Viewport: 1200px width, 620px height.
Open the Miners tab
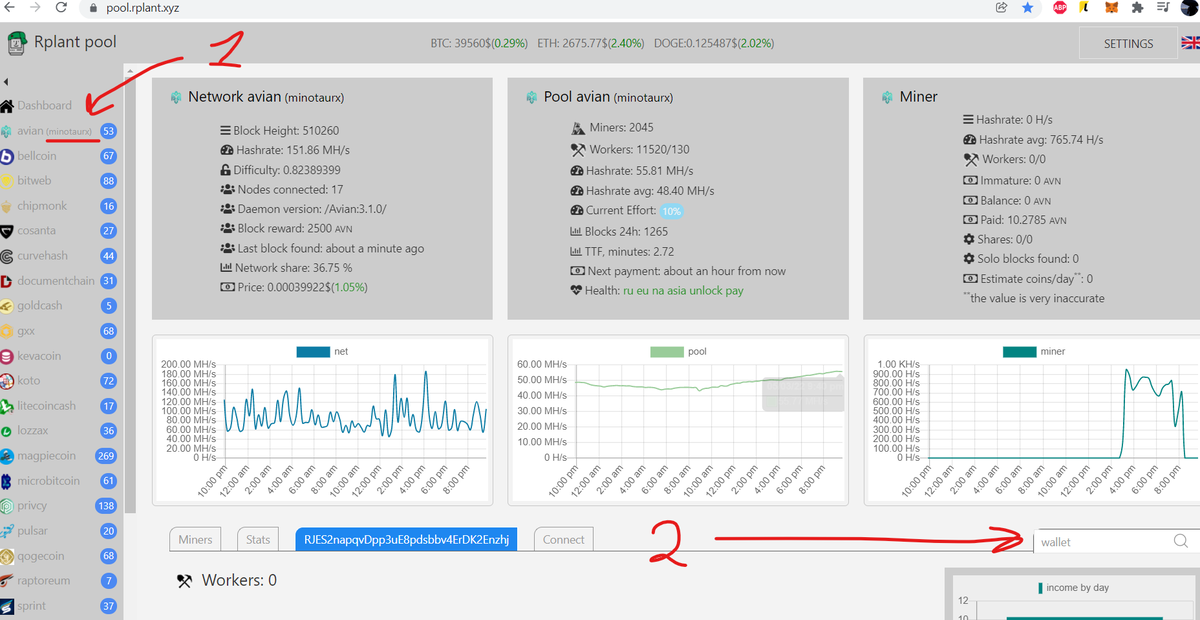point(195,539)
